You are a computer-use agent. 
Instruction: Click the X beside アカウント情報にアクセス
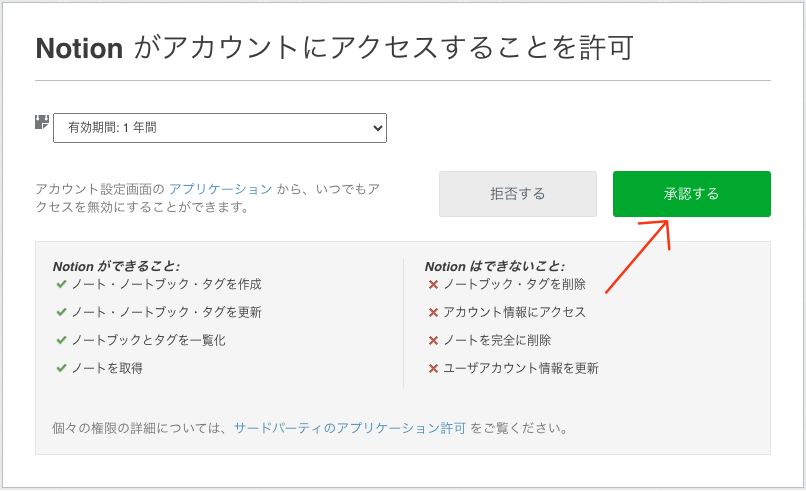tap(433, 312)
